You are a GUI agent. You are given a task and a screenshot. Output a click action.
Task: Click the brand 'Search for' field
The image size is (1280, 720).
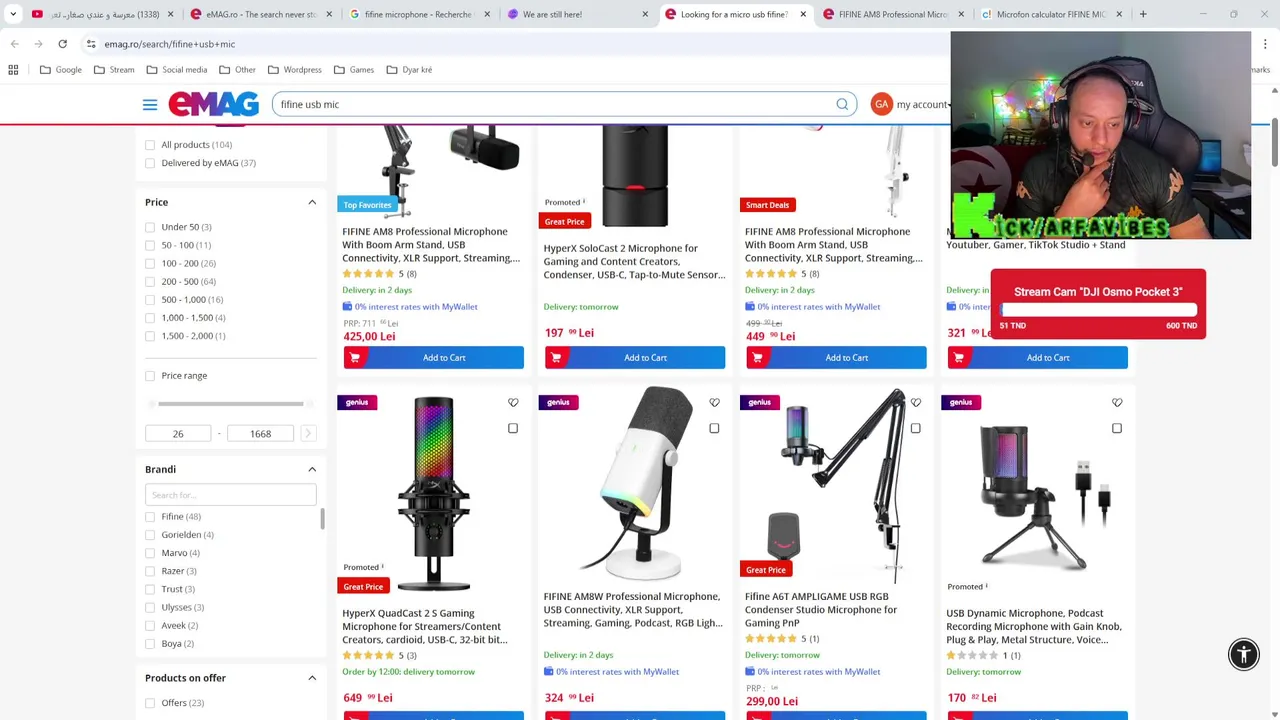(x=230, y=494)
